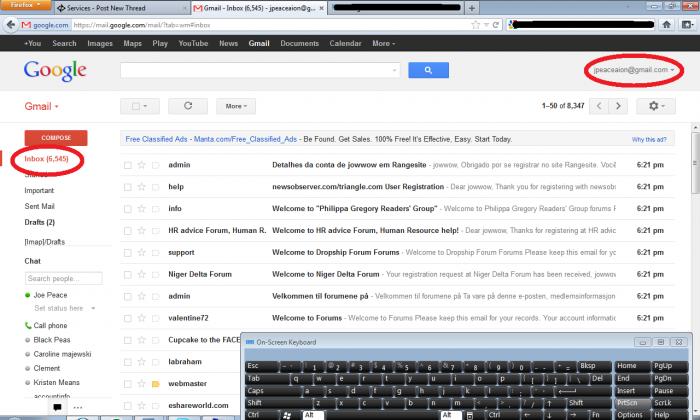
Task: Open the Sent Mail folder
Action: point(39,206)
